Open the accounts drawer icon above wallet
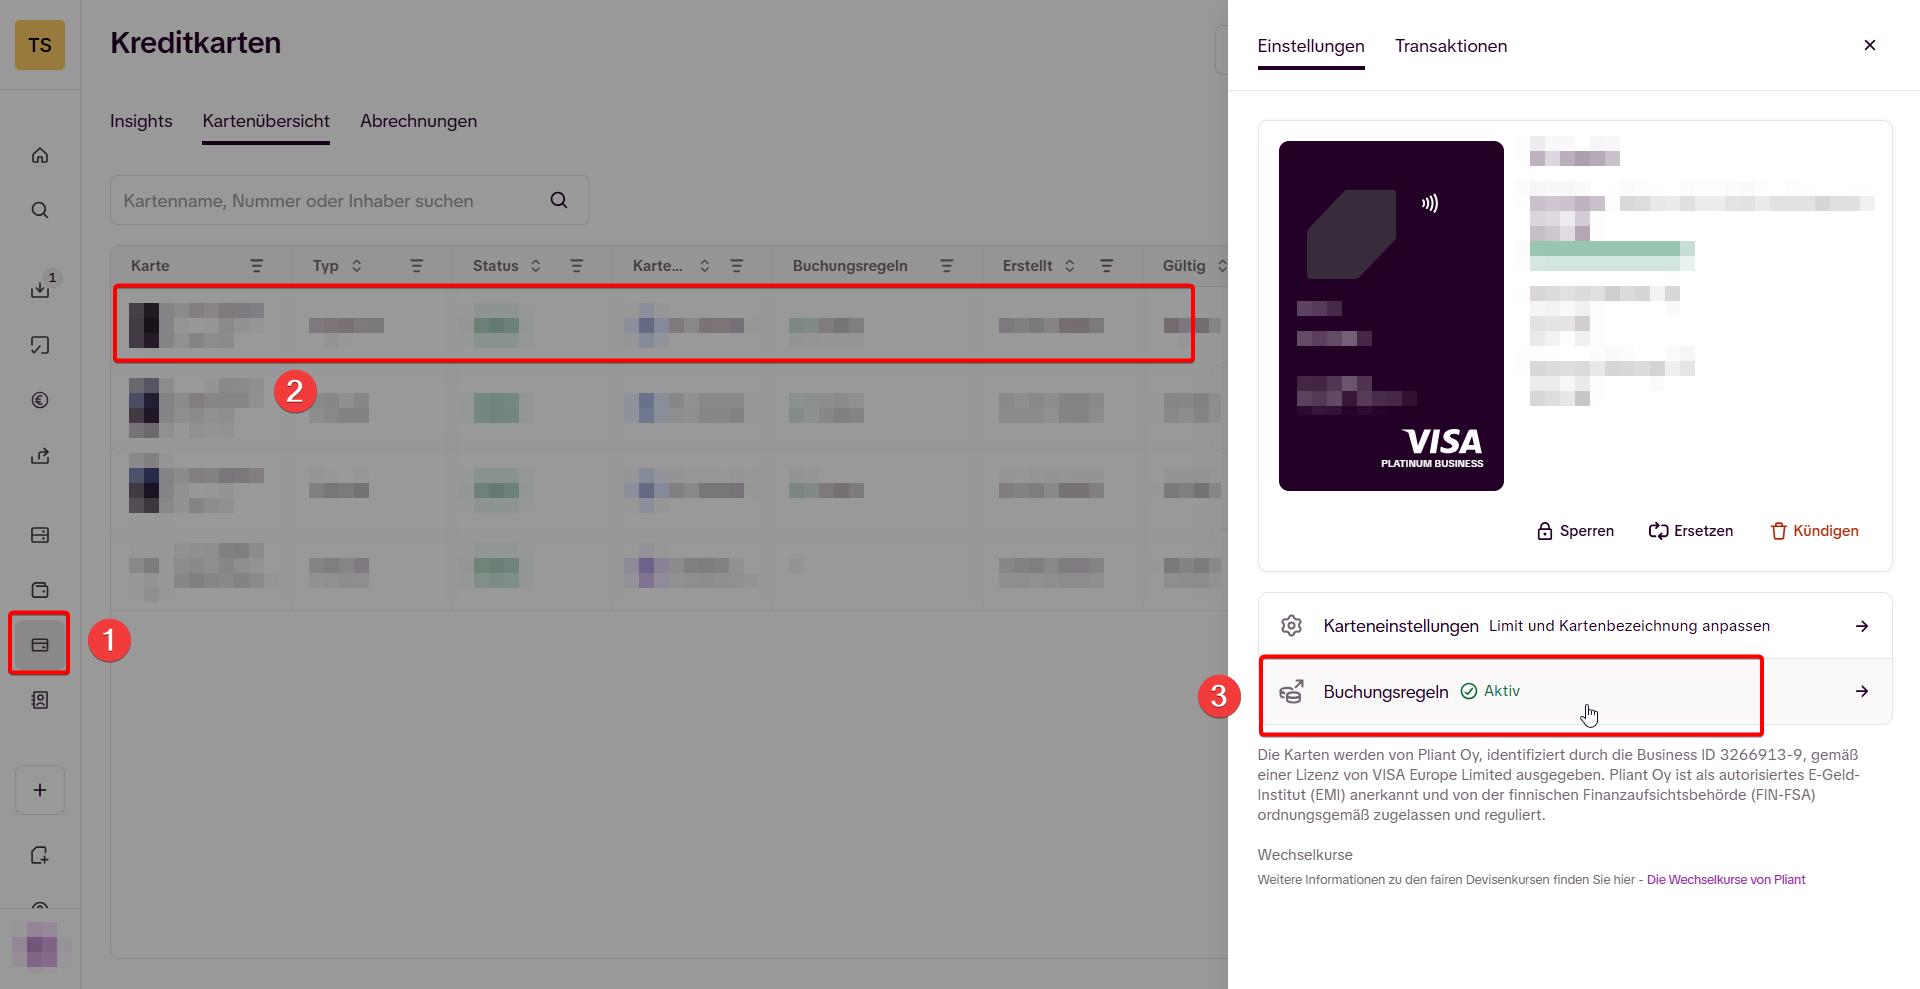The image size is (1920, 989). click(40, 535)
